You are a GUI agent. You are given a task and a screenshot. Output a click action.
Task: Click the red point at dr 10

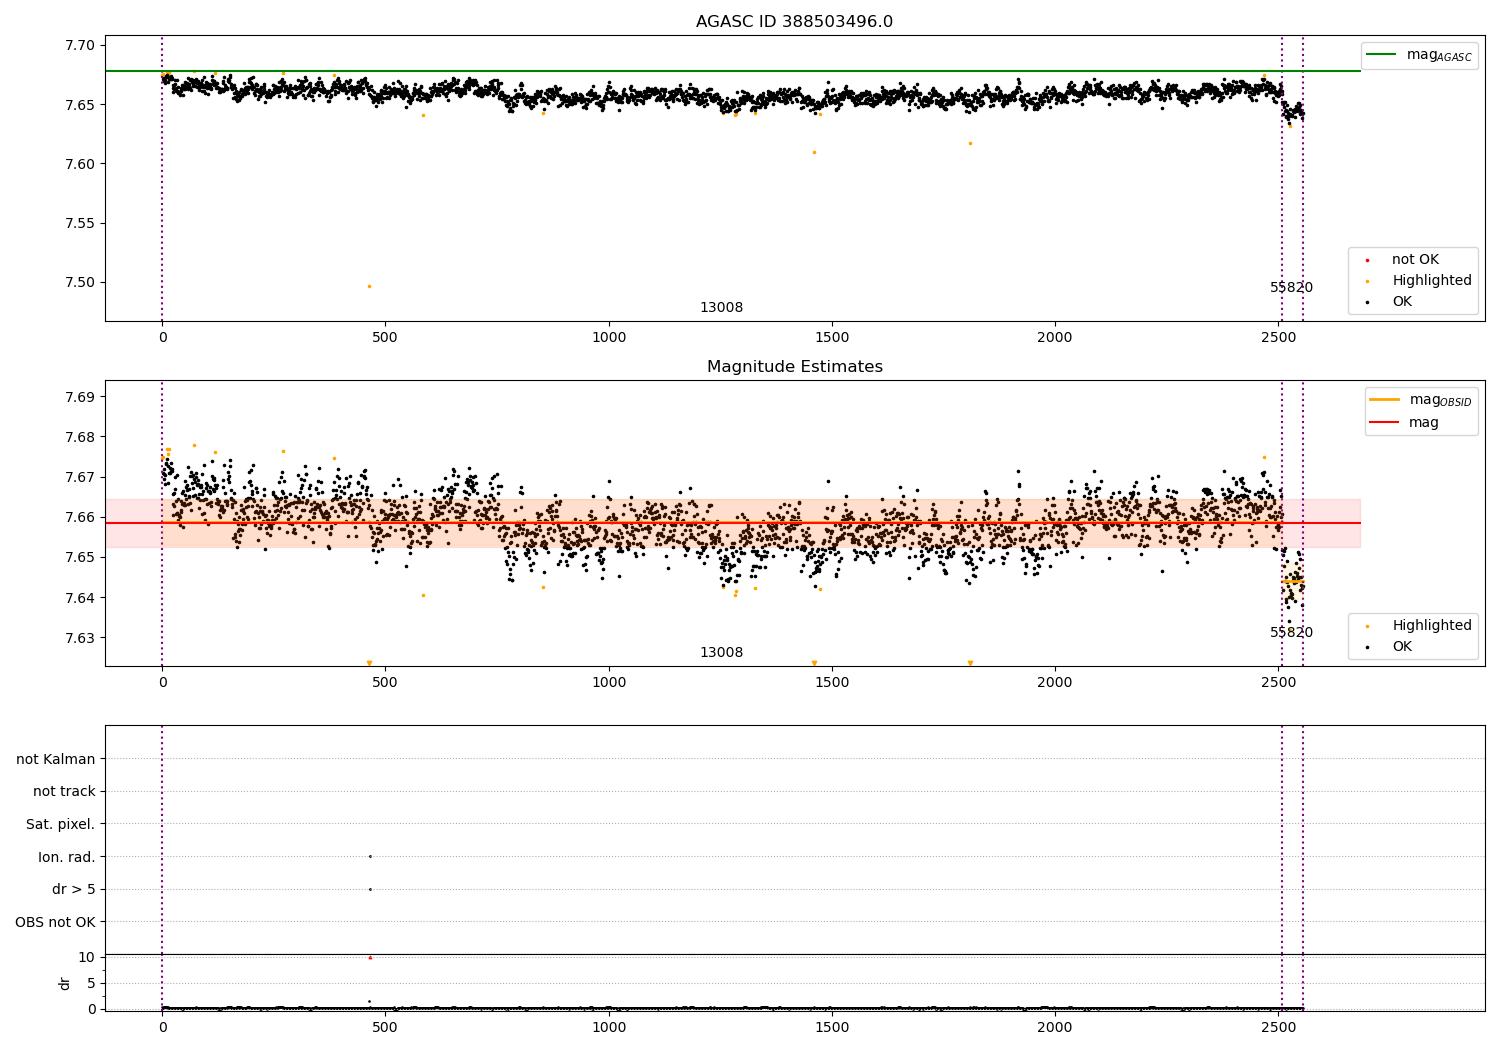(370, 957)
